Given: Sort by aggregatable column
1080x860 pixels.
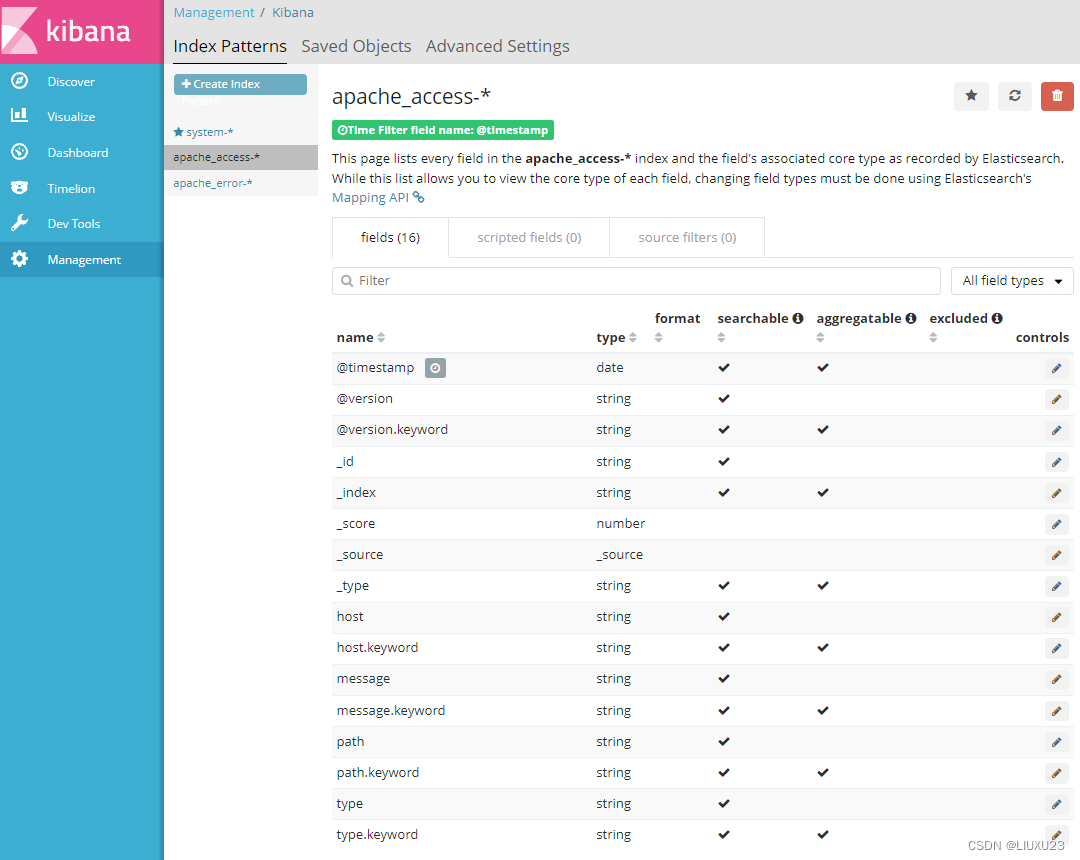Looking at the screenshot, I should (x=820, y=337).
